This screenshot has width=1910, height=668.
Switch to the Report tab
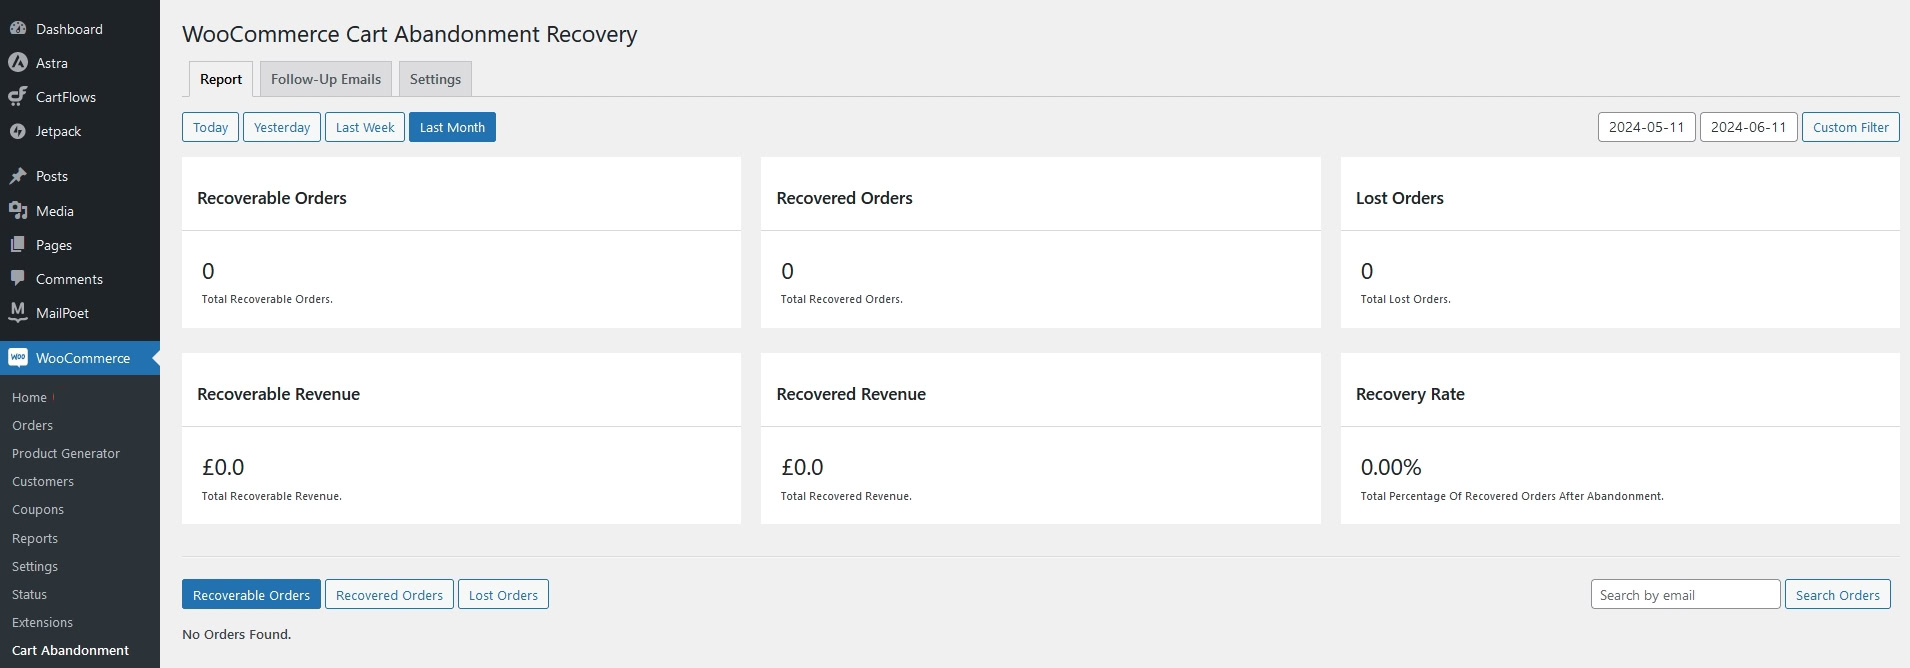[221, 79]
